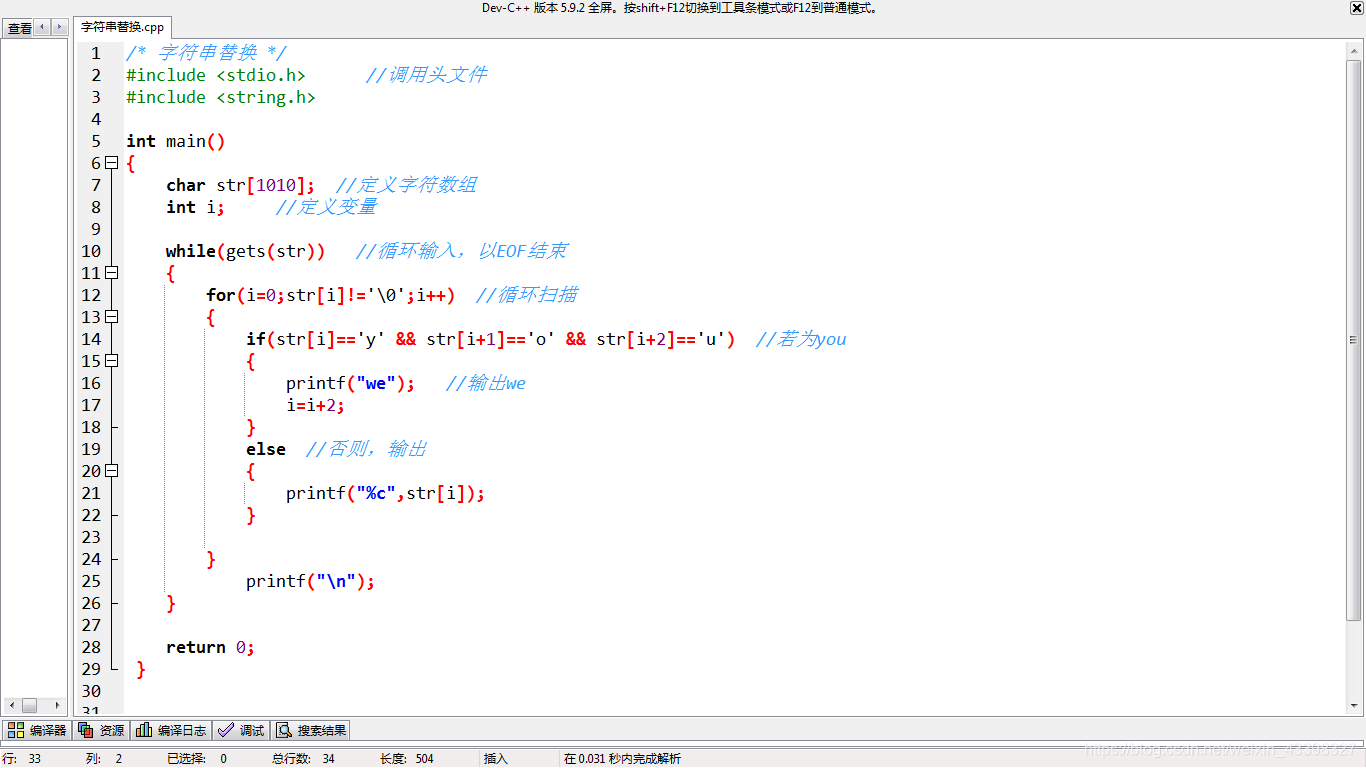Click the comment //调用头文件
Image resolution: width=1366 pixels, height=768 pixels.
pos(427,75)
